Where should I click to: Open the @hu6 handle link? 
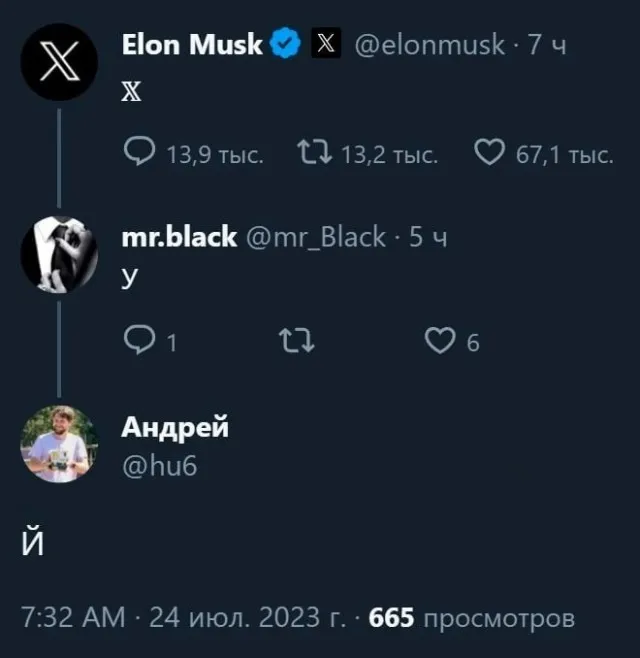(x=159, y=463)
